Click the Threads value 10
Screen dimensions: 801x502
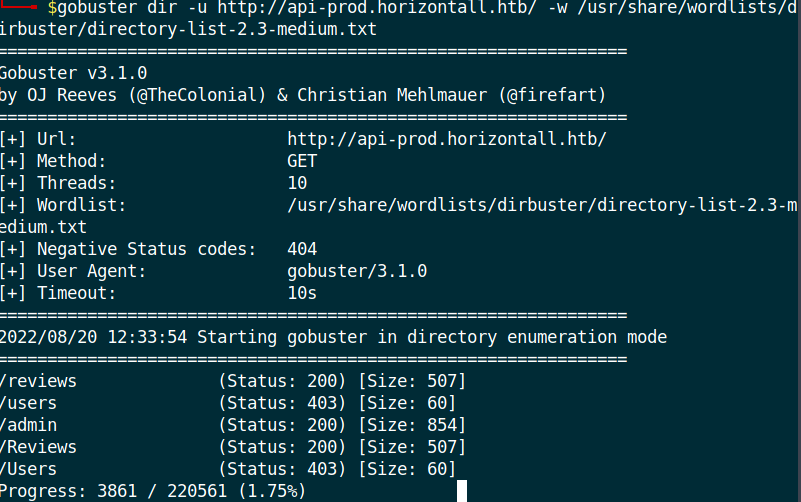(297, 183)
